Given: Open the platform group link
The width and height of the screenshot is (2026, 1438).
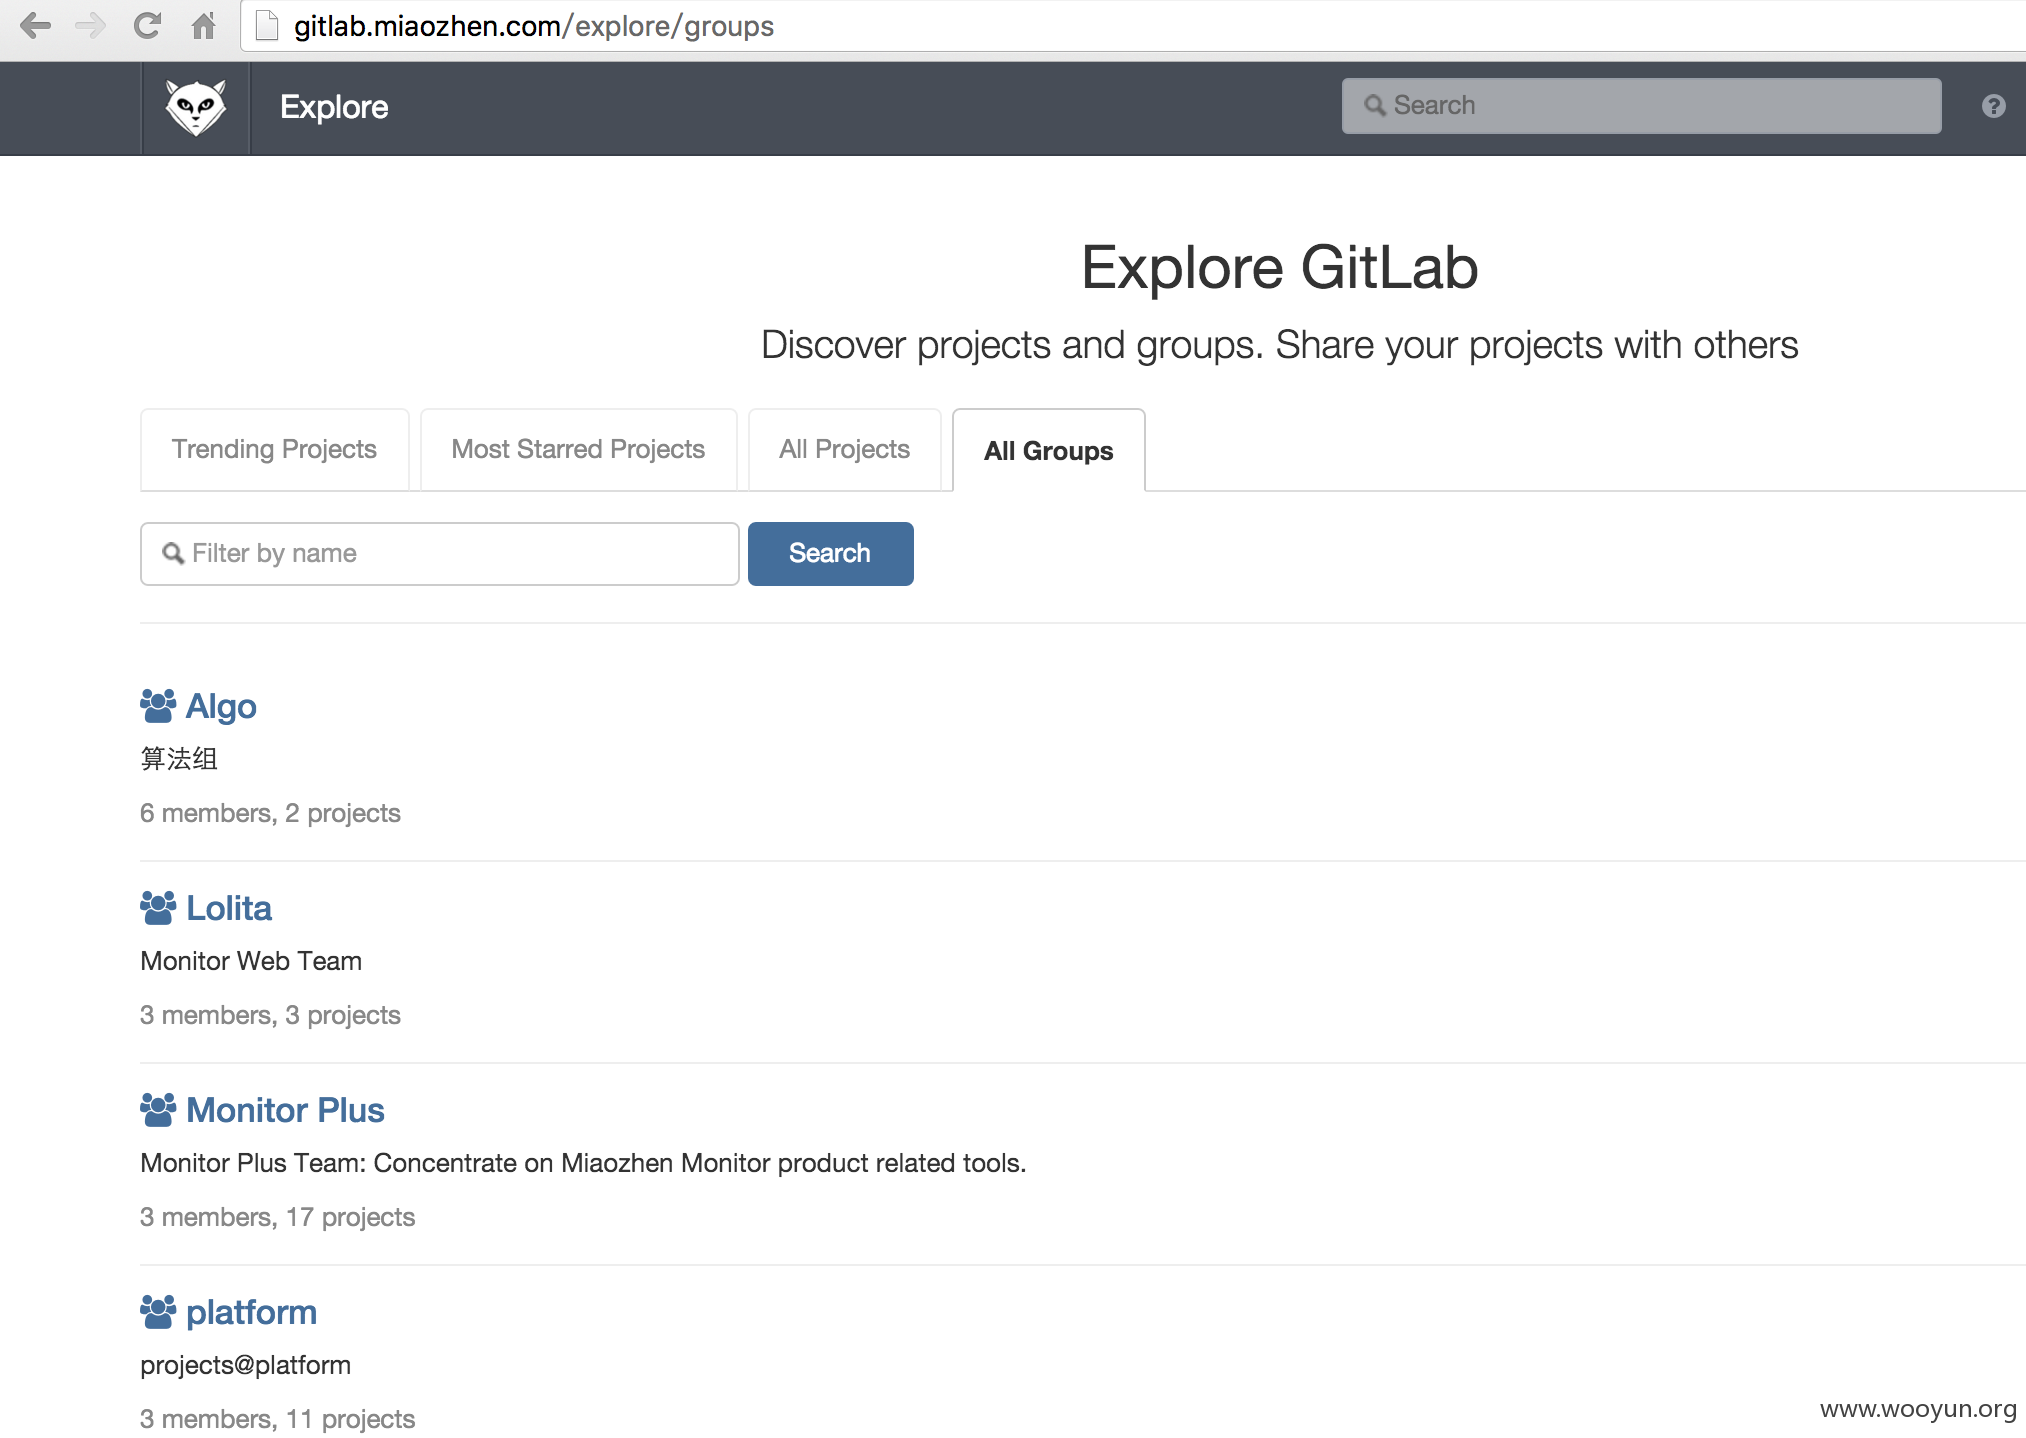Looking at the screenshot, I should click(251, 1312).
